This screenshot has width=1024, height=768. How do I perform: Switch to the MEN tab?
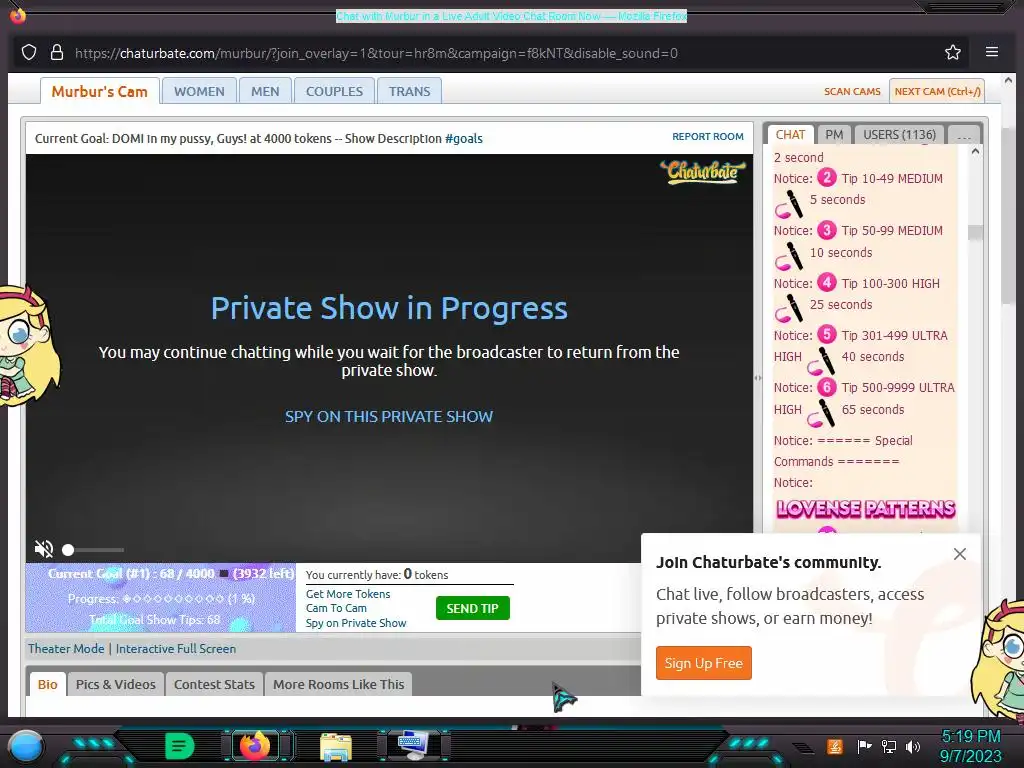265,91
